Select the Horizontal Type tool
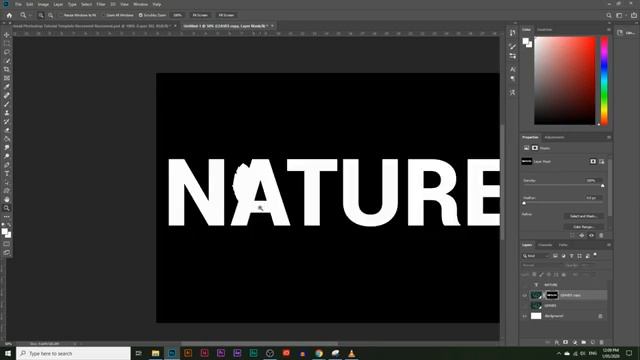The height and width of the screenshot is (360, 640). tap(7, 173)
